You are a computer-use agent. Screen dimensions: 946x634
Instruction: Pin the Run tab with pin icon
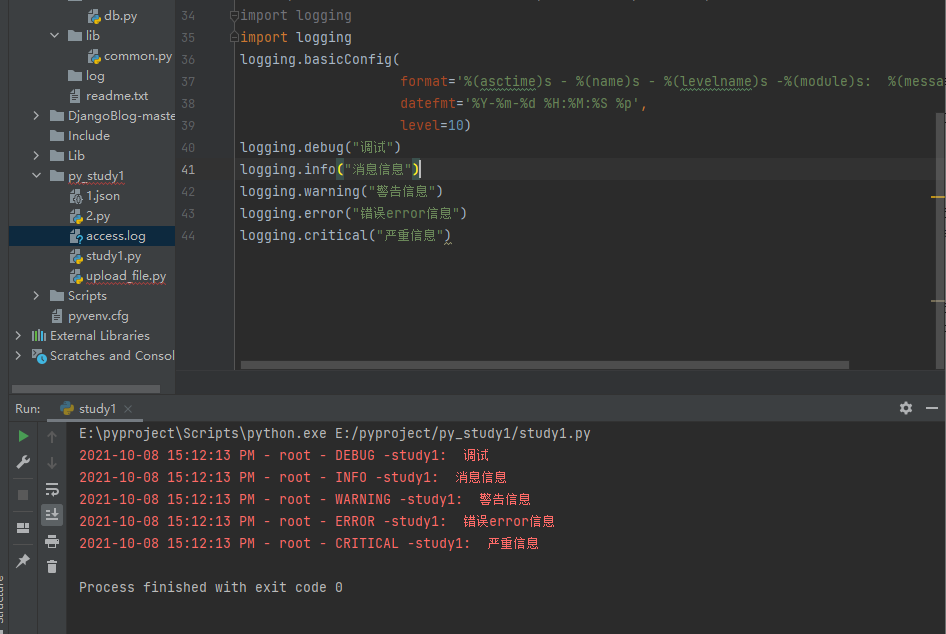(x=23, y=560)
